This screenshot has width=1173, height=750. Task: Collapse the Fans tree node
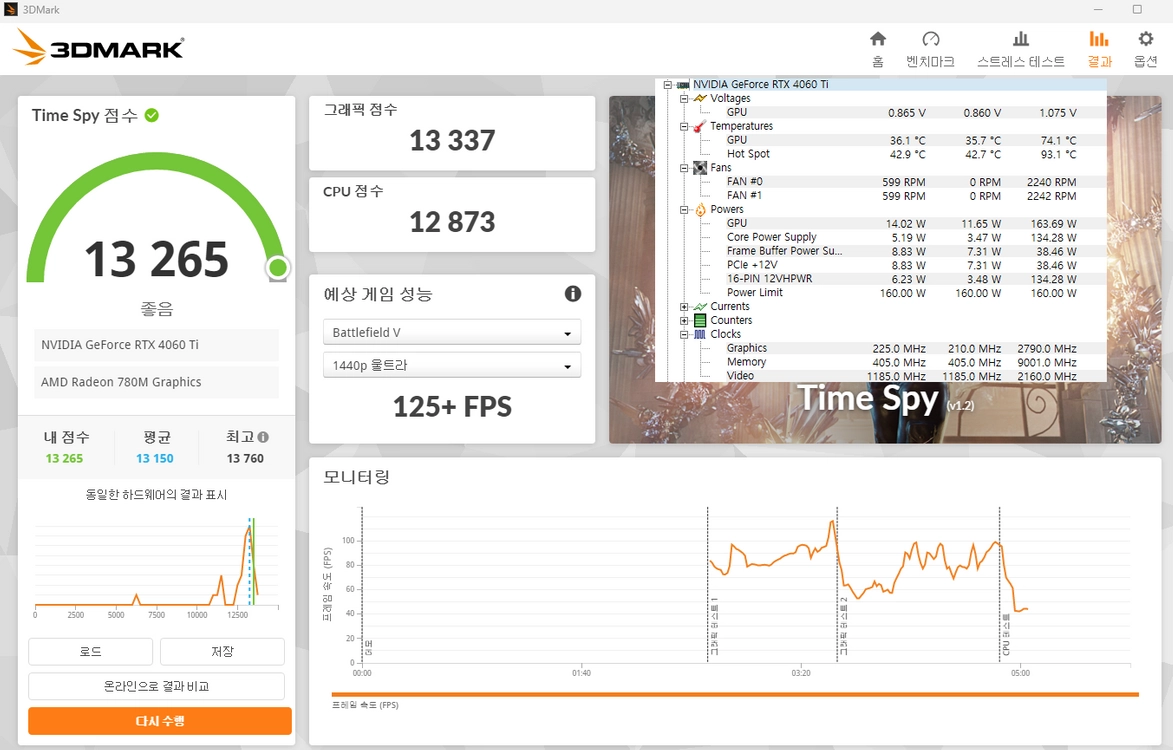pos(684,167)
